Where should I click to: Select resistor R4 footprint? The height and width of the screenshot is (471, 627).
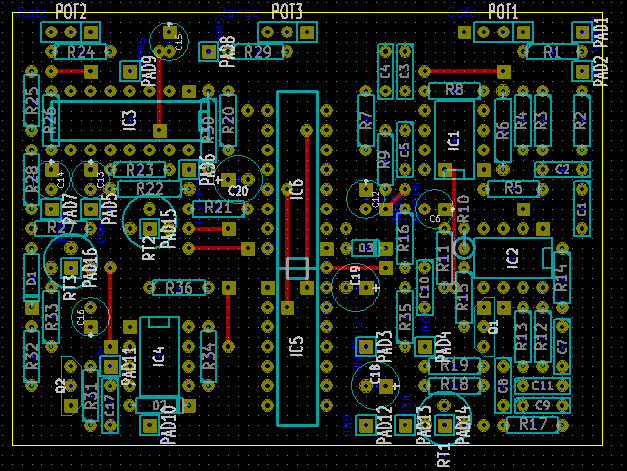coord(523,120)
